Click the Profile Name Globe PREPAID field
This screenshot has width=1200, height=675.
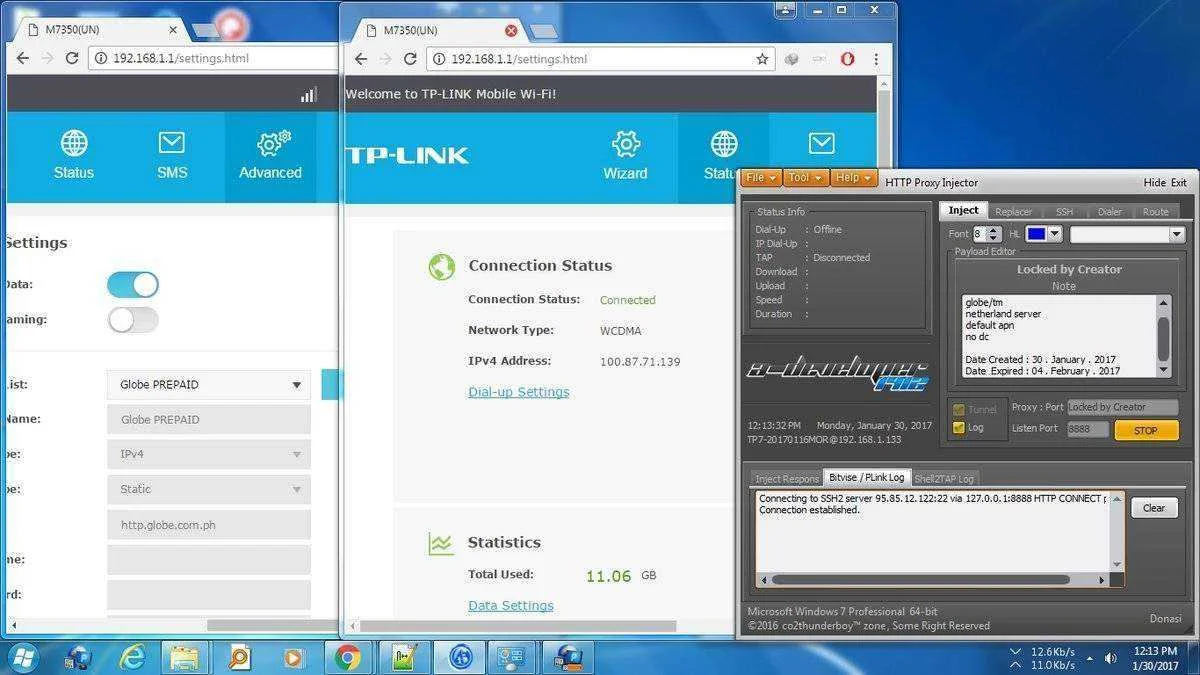pyautogui.click(x=208, y=419)
